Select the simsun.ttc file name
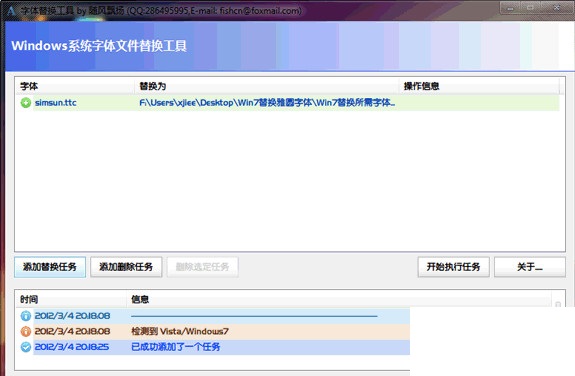The width and height of the screenshot is (575, 376). pos(56,103)
